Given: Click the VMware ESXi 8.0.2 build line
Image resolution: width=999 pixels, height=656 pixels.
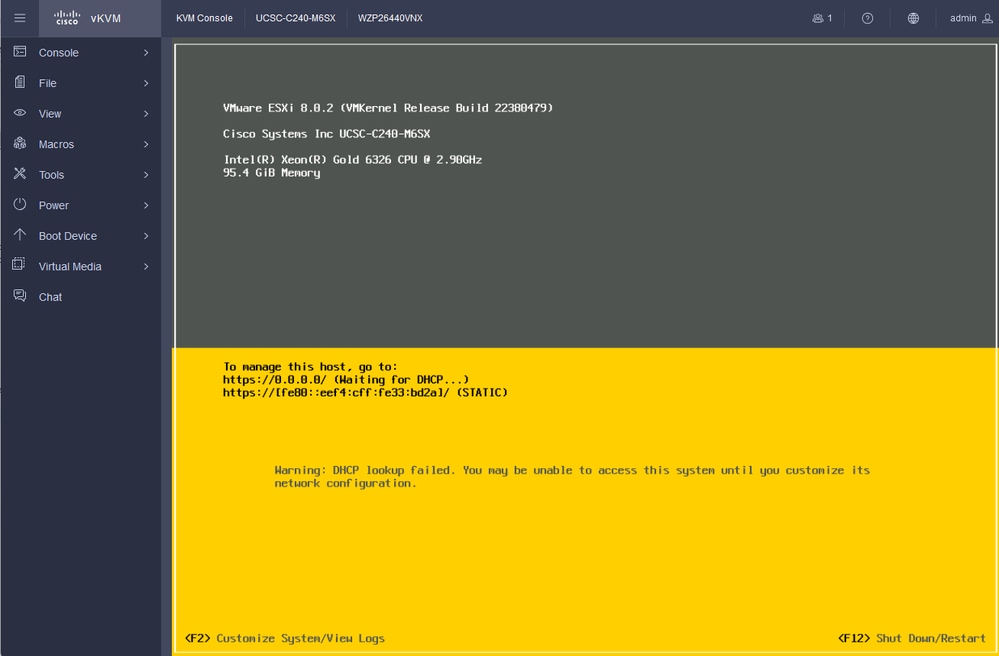Looking at the screenshot, I should 388,108.
